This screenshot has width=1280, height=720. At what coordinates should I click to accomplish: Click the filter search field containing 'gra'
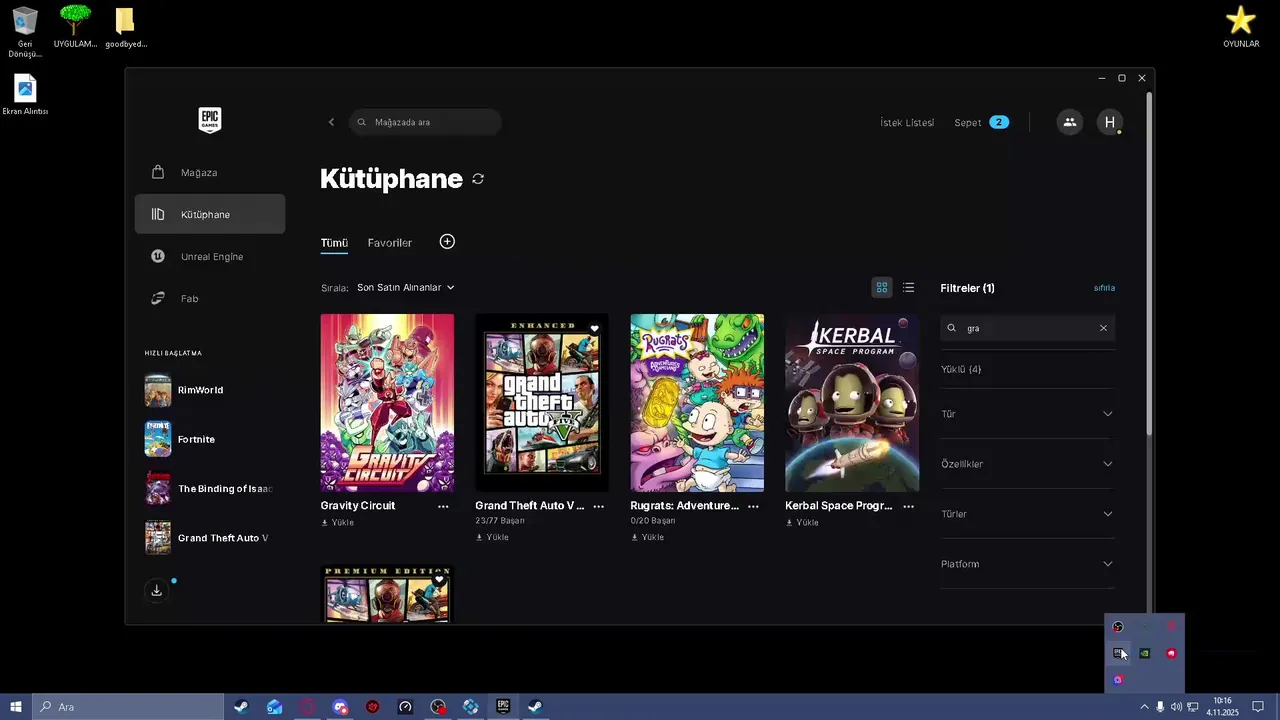click(1027, 328)
